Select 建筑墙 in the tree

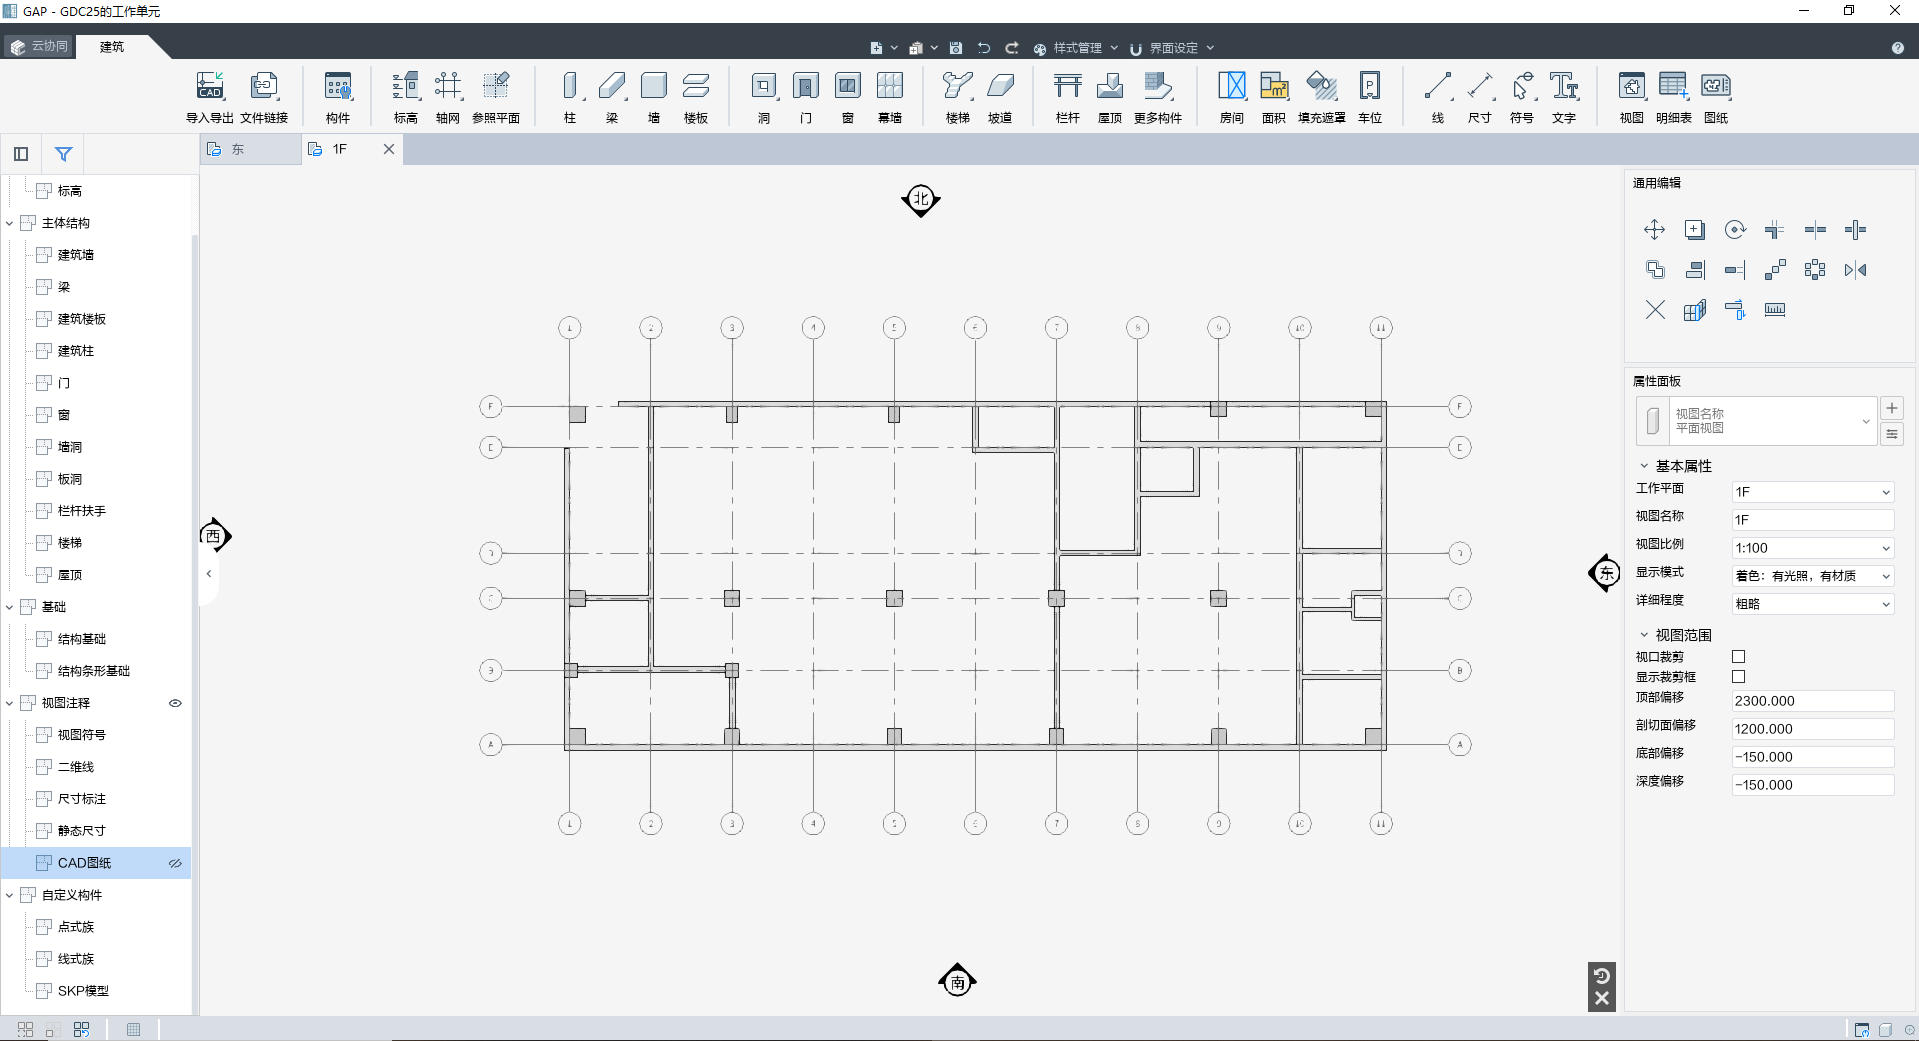[76, 255]
